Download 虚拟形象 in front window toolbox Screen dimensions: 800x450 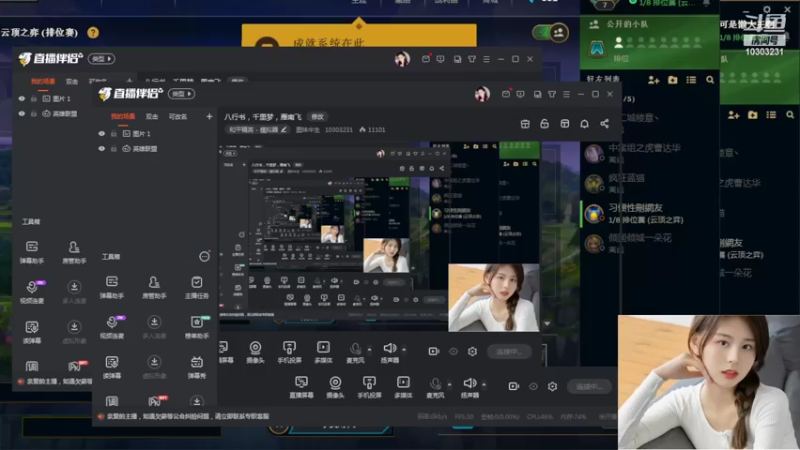click(x=154, y=367)
